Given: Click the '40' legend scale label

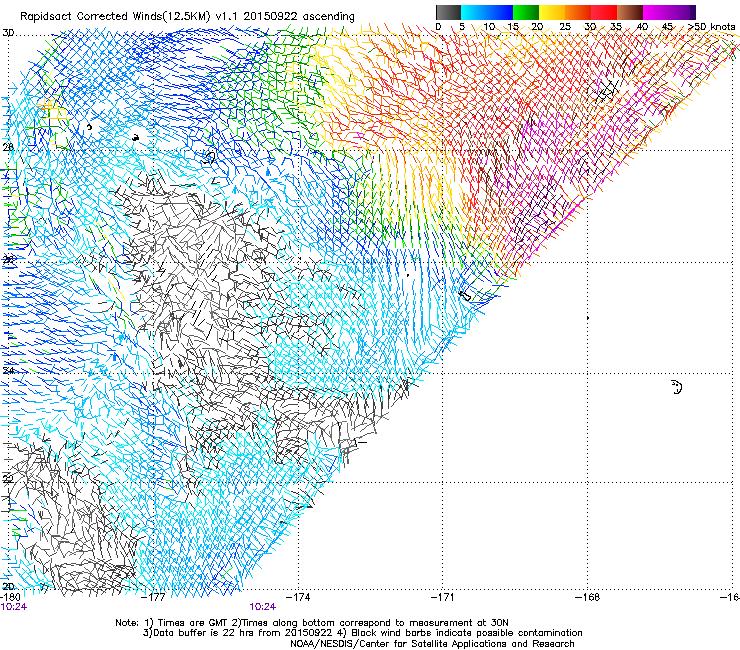Looking at the screenshot, I should click(x=642, y=26).
